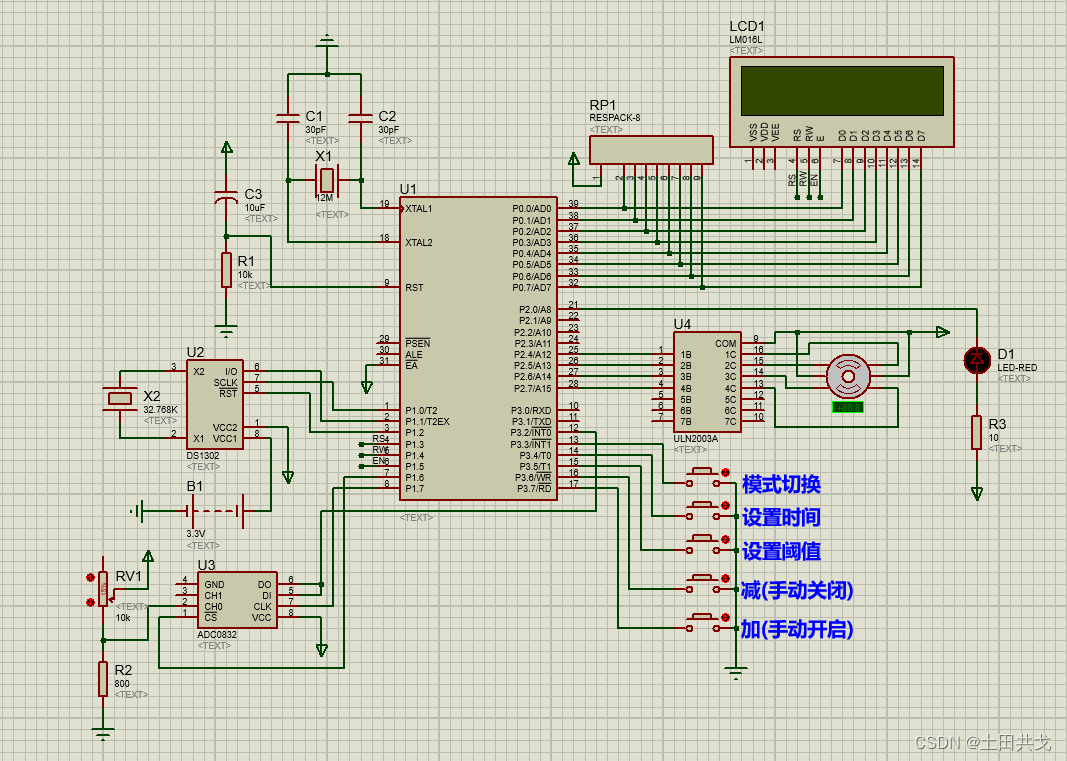
Task: Click the D1 LED-RED diode
Action: (x=977, y=359)
